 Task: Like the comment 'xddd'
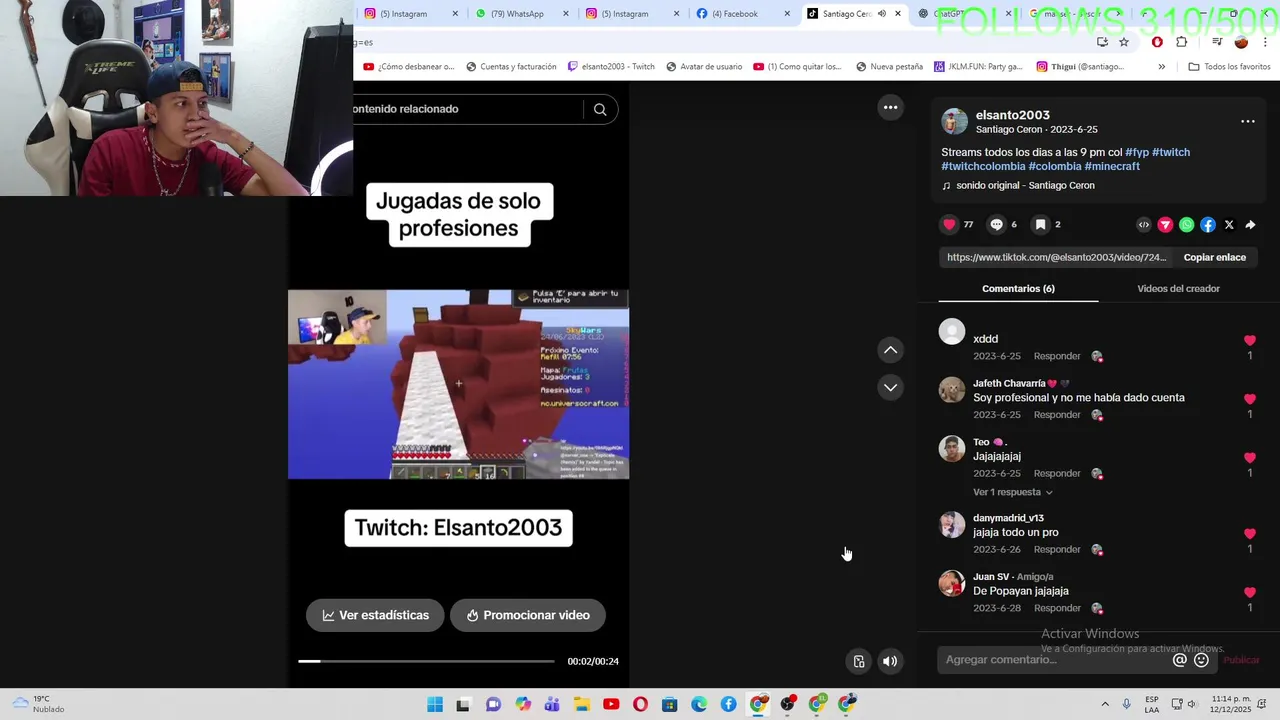pos(1249,340)
